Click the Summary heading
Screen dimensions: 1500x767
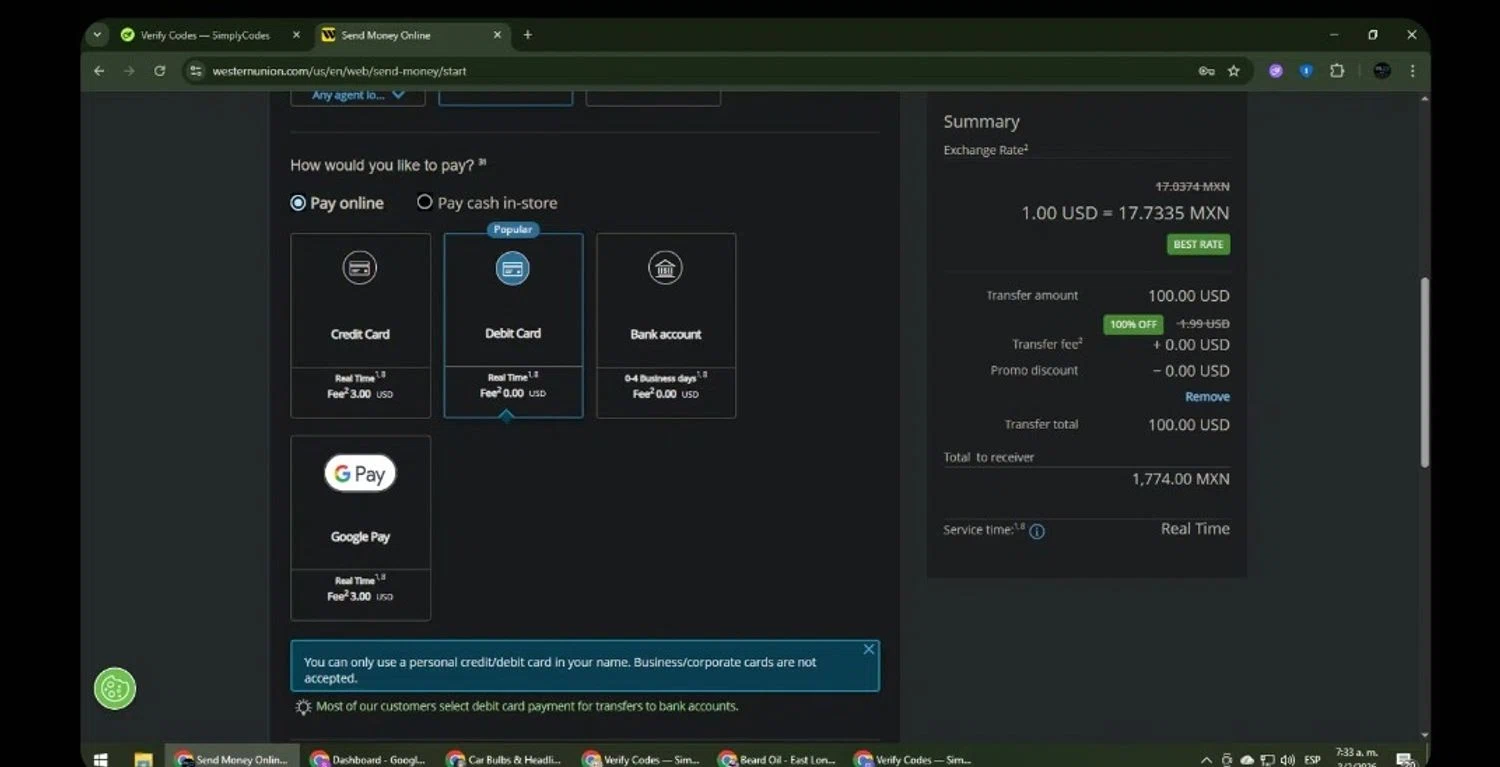(x=981, y=121)
